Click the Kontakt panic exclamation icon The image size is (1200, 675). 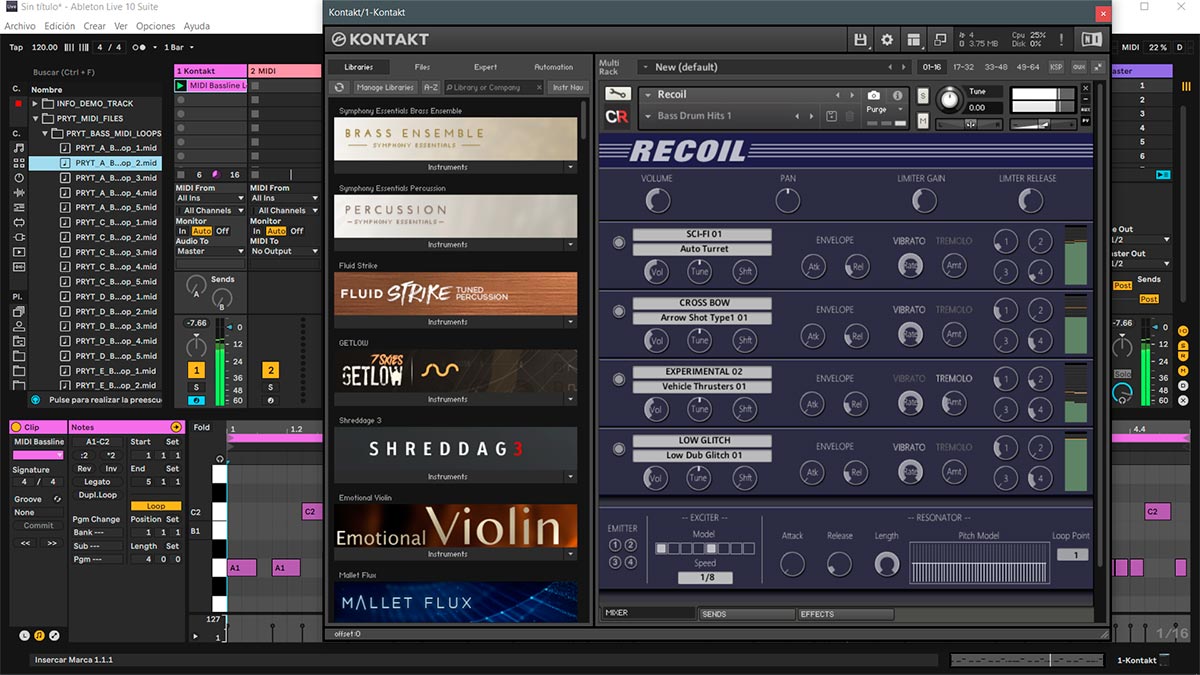(x=1061, y=40)
